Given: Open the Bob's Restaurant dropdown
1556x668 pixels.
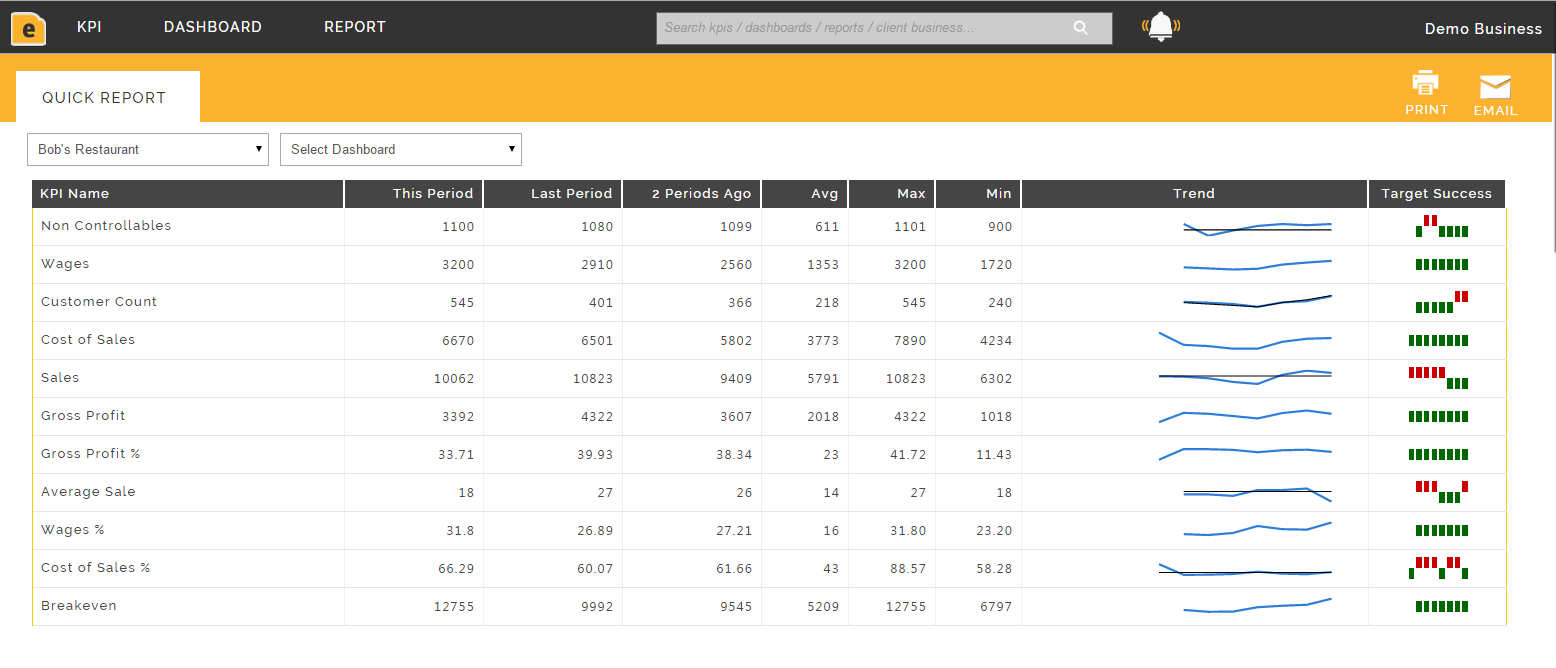Looking at the screenshot, I should point(148,149).
